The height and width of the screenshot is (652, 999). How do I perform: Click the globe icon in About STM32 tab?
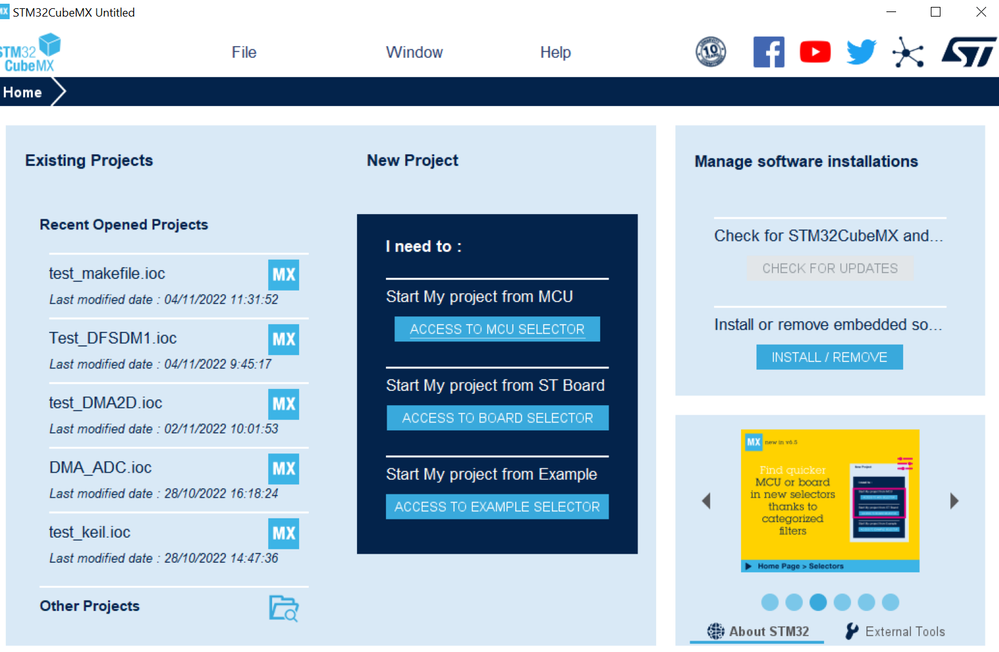715,631
